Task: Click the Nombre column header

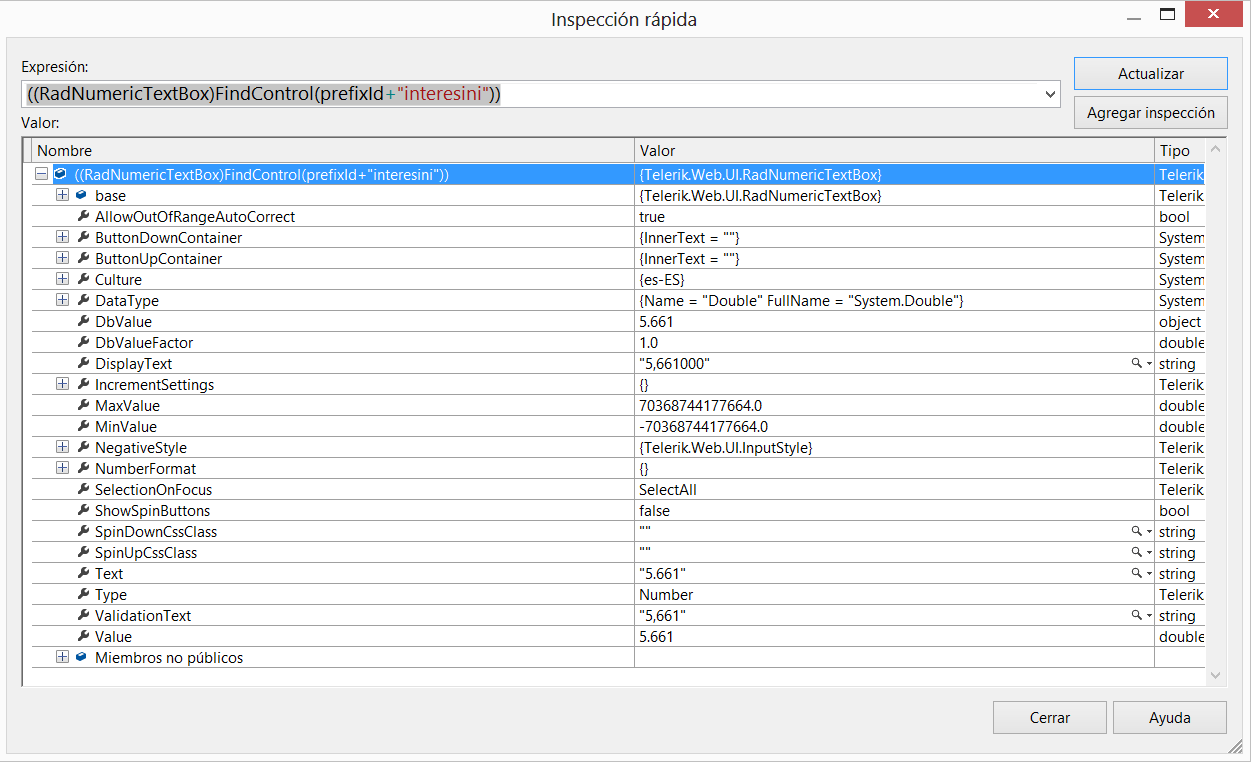Action: click(x=330, y=150)
